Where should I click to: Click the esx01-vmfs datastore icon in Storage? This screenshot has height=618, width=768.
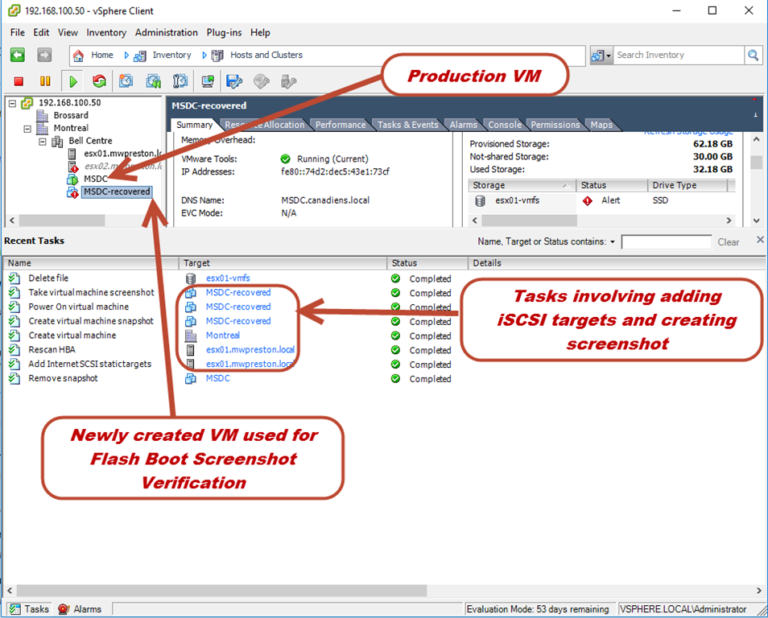tap(480, 201)
